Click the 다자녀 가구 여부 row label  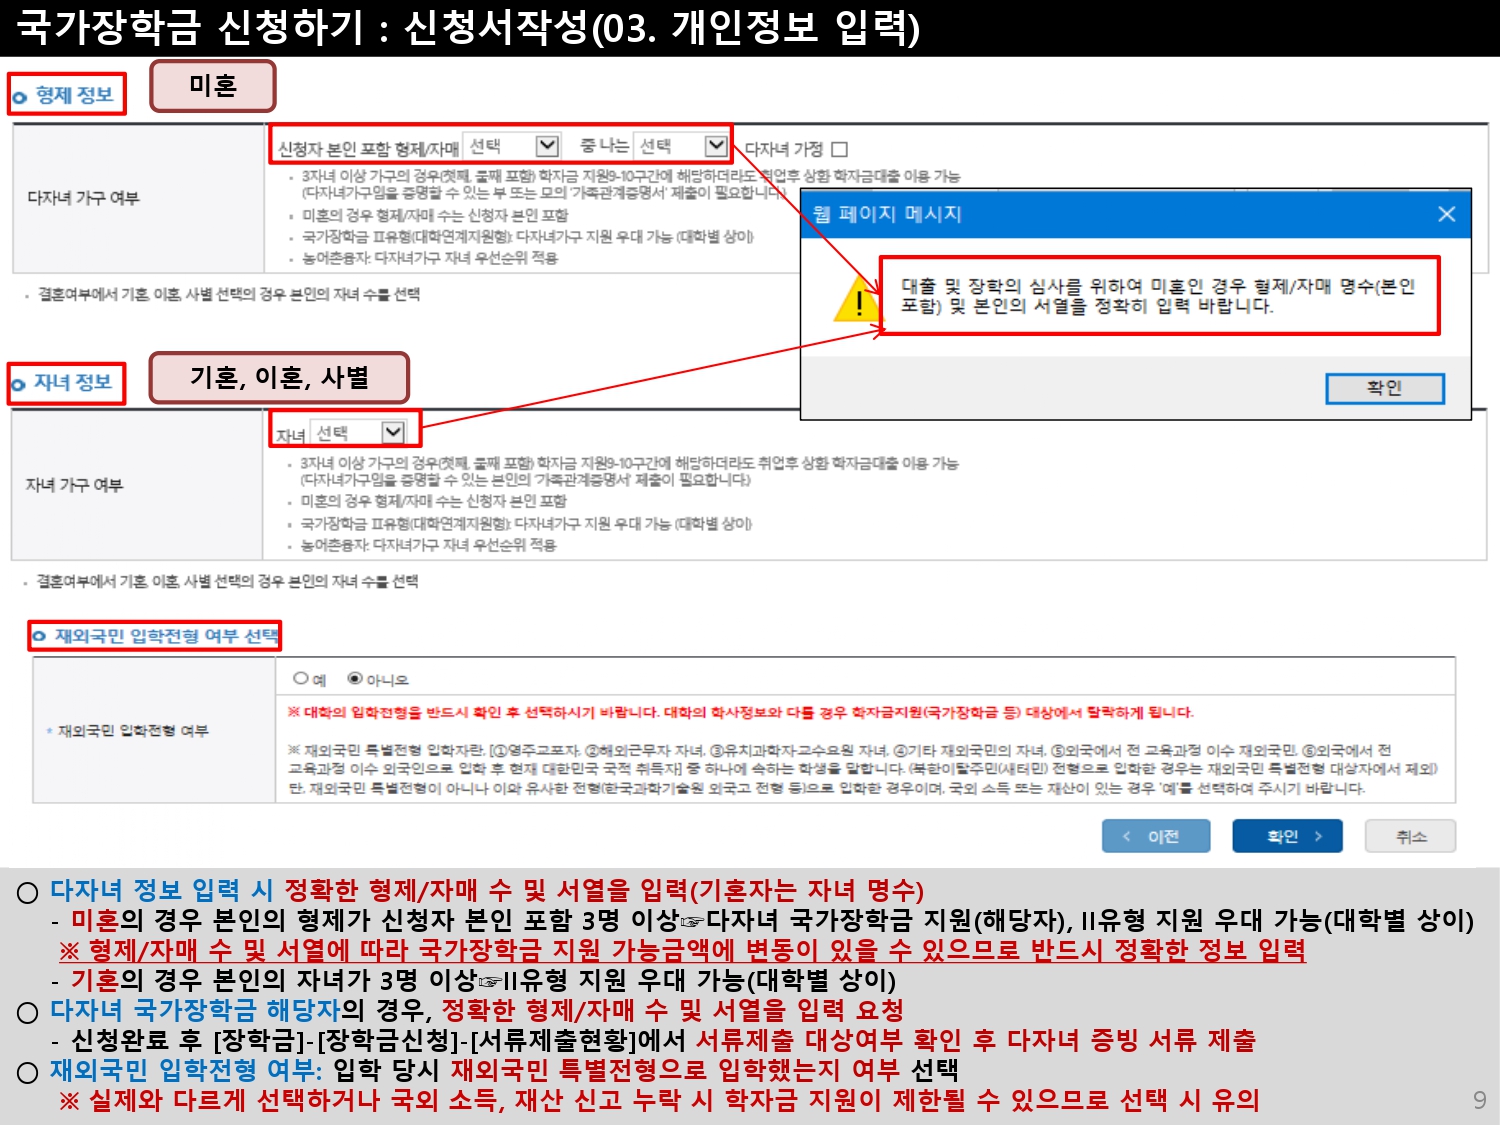83,198
